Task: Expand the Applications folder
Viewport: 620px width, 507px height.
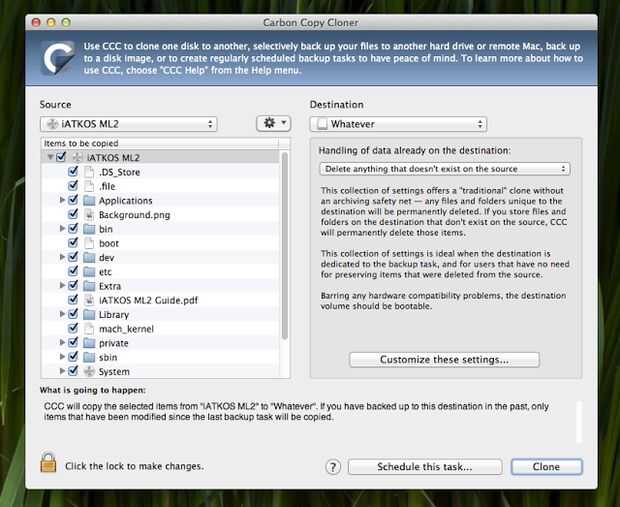Action: 62,200
